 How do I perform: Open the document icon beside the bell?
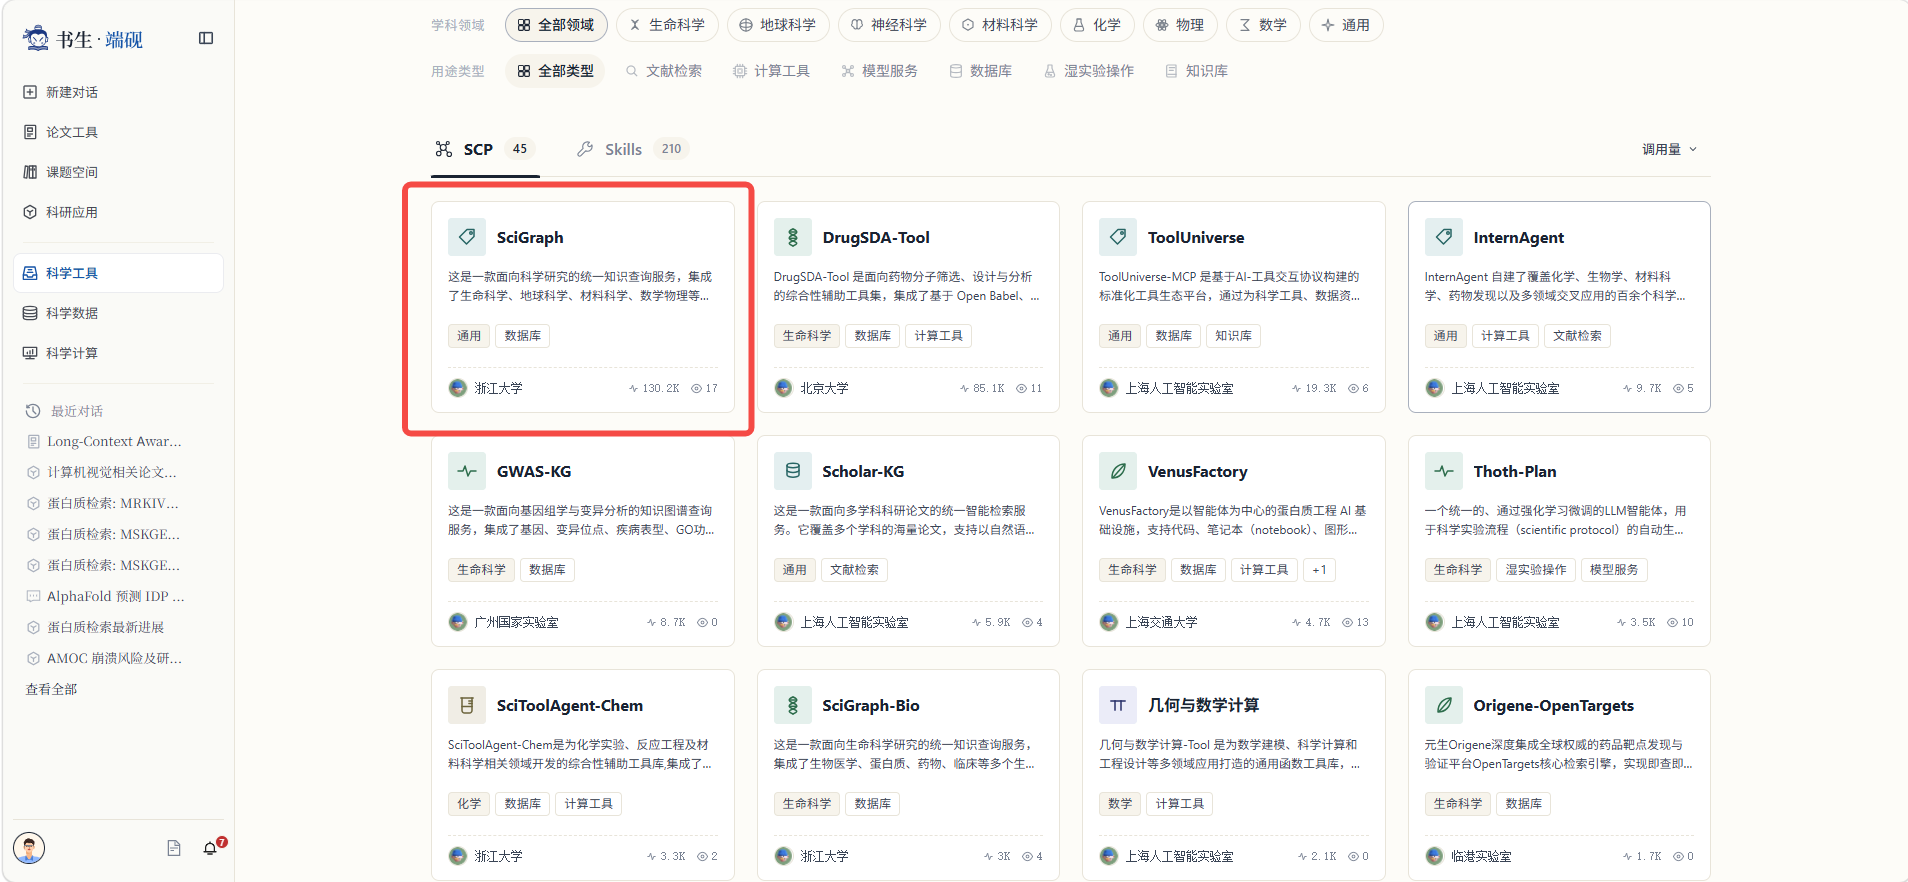[x=174, y=848]
